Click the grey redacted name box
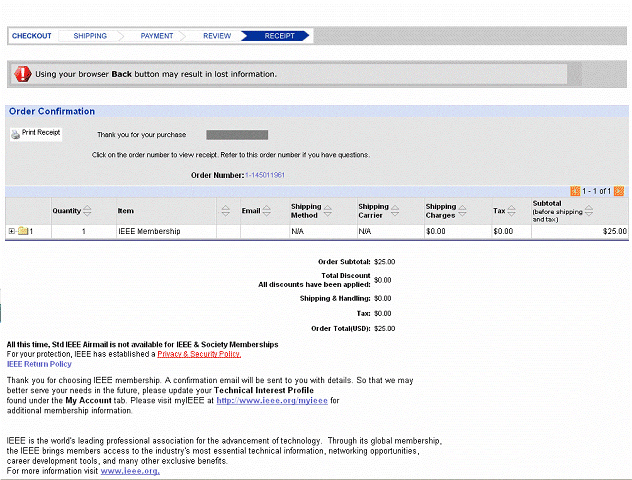Screen dimensions: 632x480 pos(237,135)
